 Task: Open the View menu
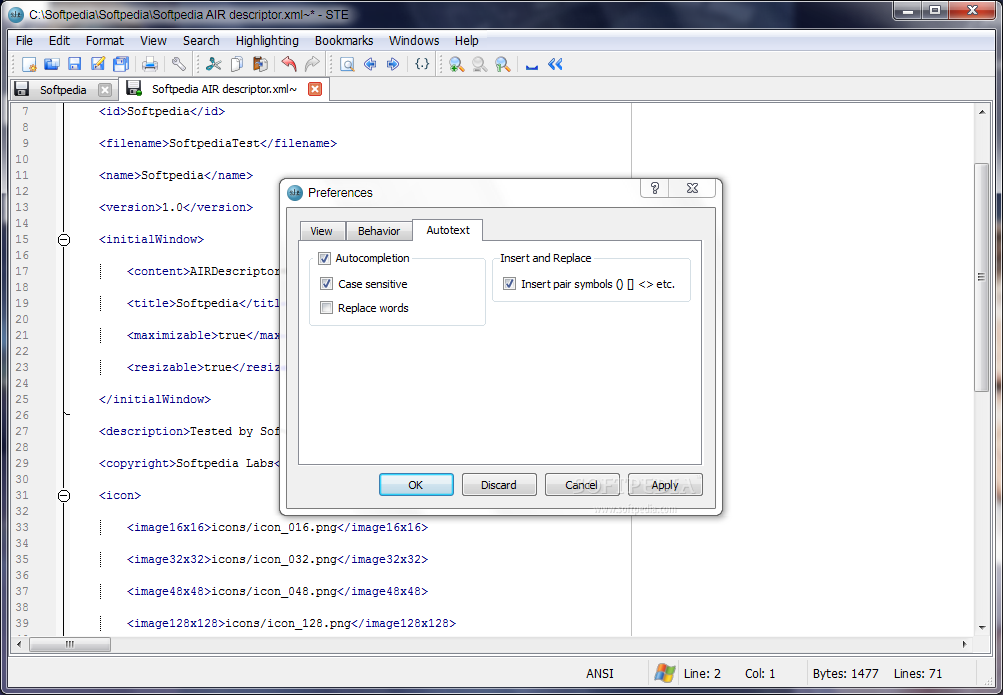(153, 40)
